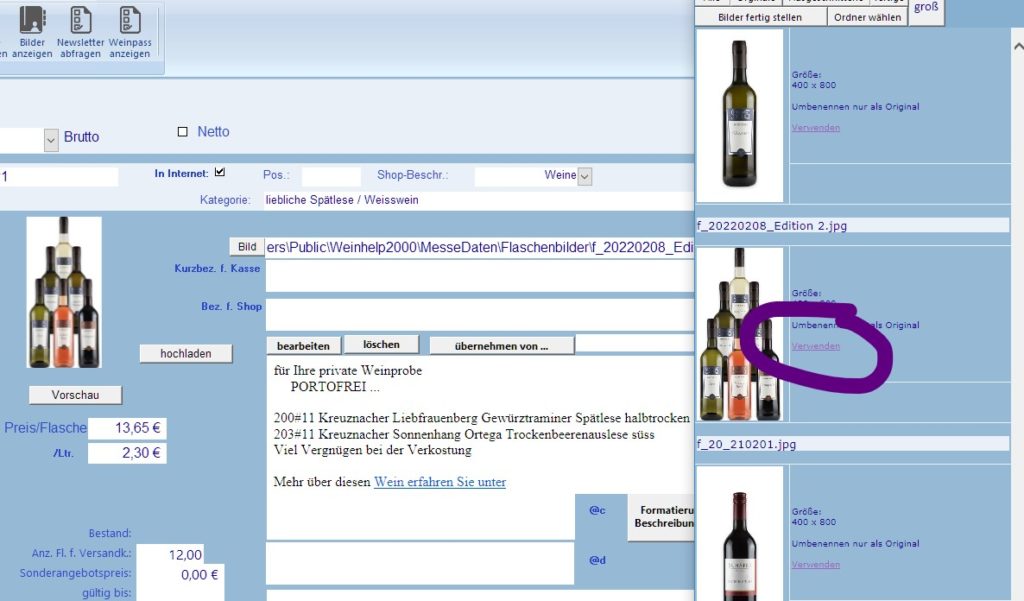Enable the Netto checkbox
Screen dimensions: 1024x601
point(182,132)
